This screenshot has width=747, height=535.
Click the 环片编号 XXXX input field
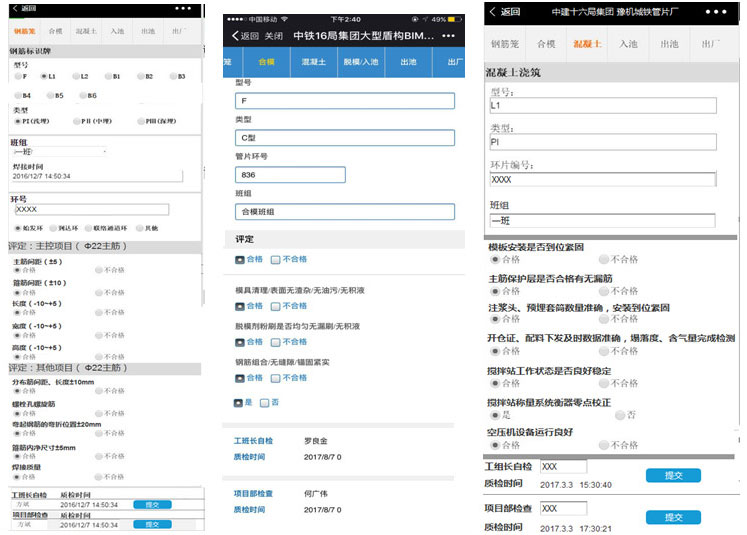point(603,180)
